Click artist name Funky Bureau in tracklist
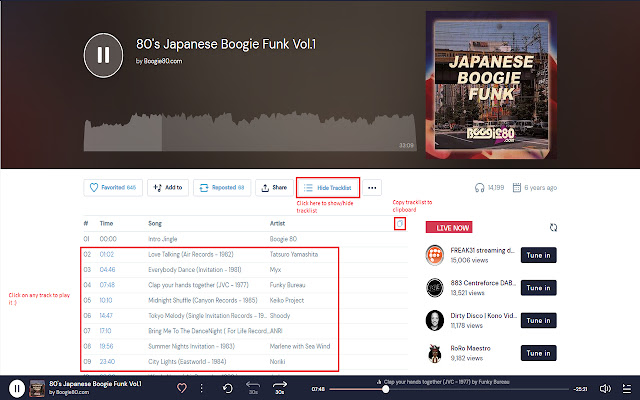Image resolution: width=640 pixels, height=400 pixels. click(287, 285)
